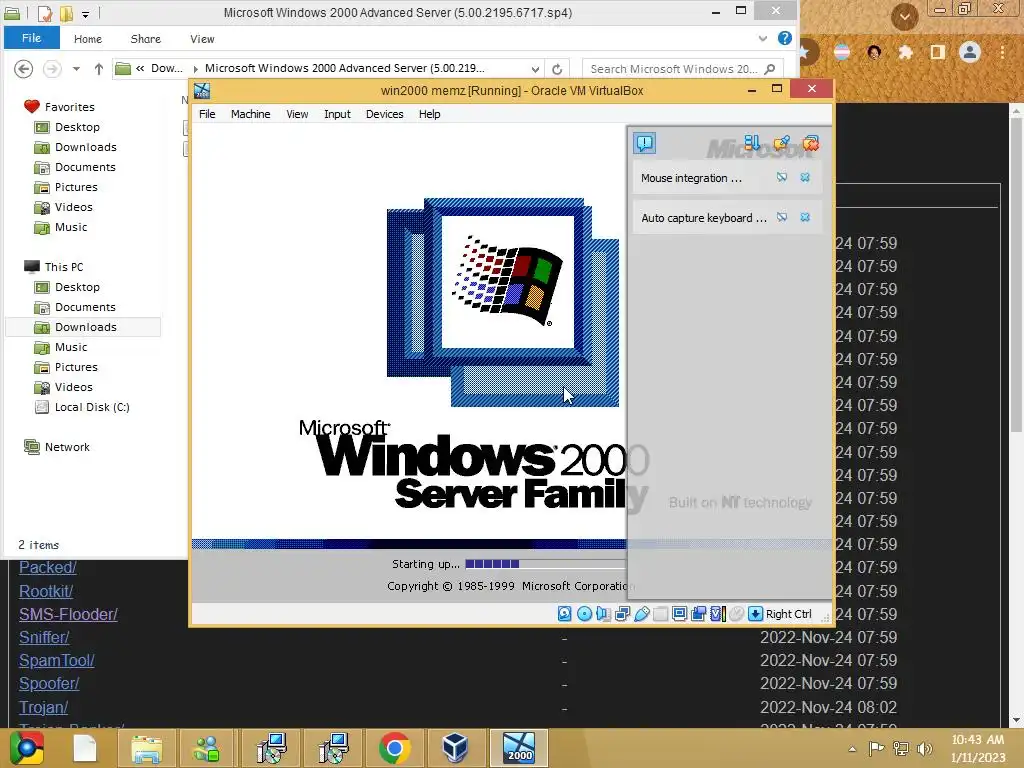The height and width of the screenshot is (768, 1024).
Task: Click the shared folders indicator icon
Action: pyautogui.click(x=660, y=613)
